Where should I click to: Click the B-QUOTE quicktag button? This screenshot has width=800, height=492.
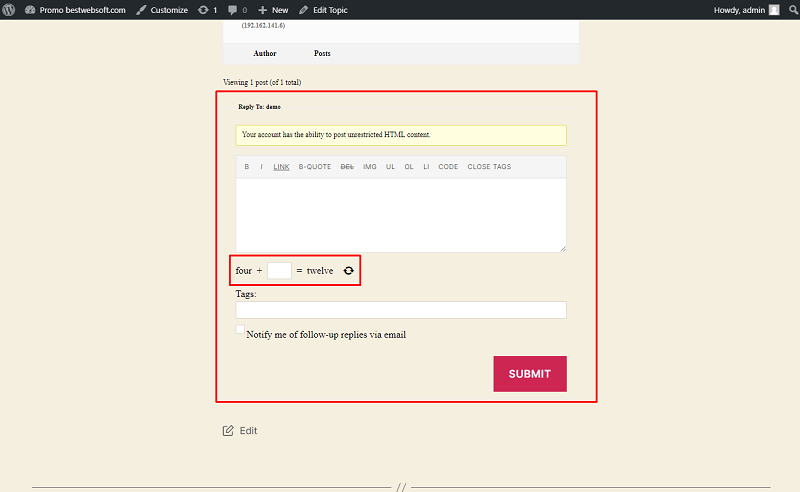pyautogui.click(x=315, y=167)
